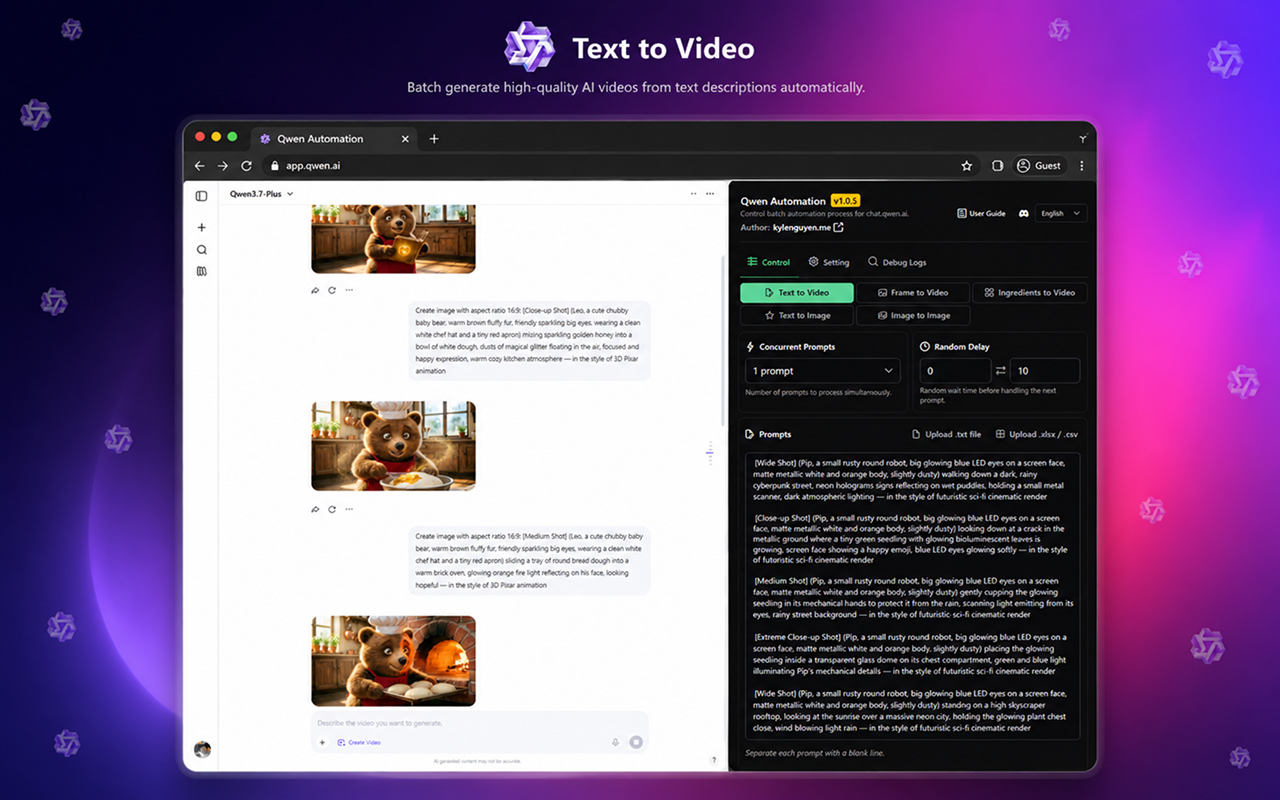The image size is (1280, 800).
Task: Click the user avatar at the sidebar bottom
Action: [x=202, y=749]
